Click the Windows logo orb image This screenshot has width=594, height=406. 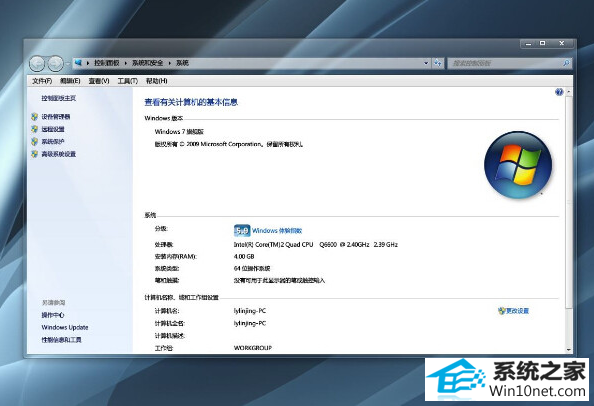point(518,165)
